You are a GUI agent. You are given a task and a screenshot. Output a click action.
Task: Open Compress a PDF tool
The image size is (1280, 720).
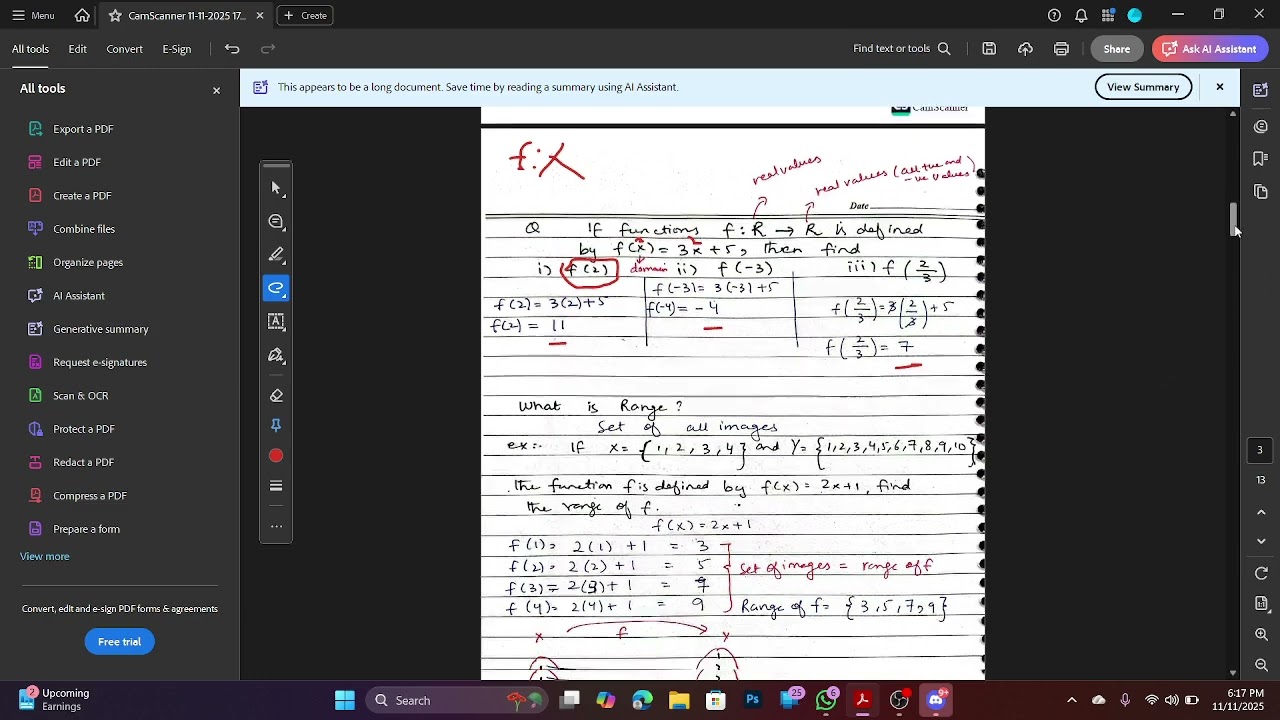pyautogui.click(x=89, y=496)
